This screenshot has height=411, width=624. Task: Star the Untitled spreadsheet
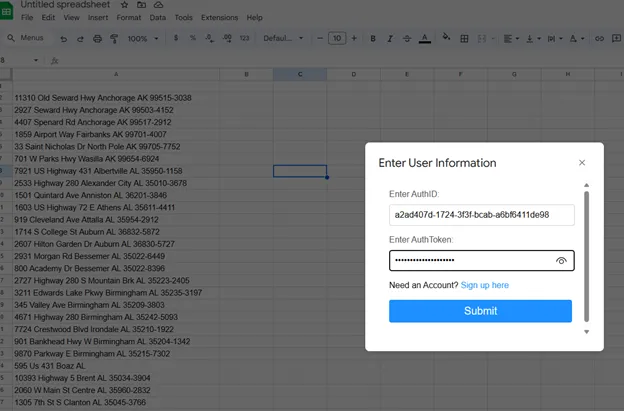click(125, 5)
